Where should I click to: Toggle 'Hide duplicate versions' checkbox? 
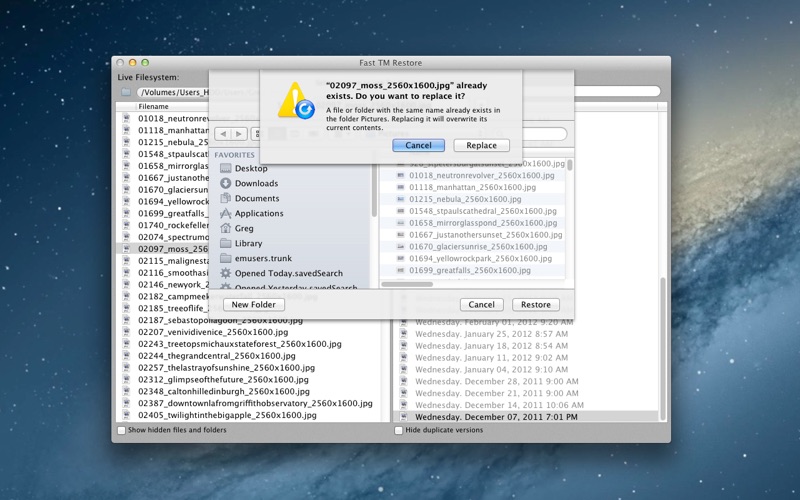tap(398, 430)
